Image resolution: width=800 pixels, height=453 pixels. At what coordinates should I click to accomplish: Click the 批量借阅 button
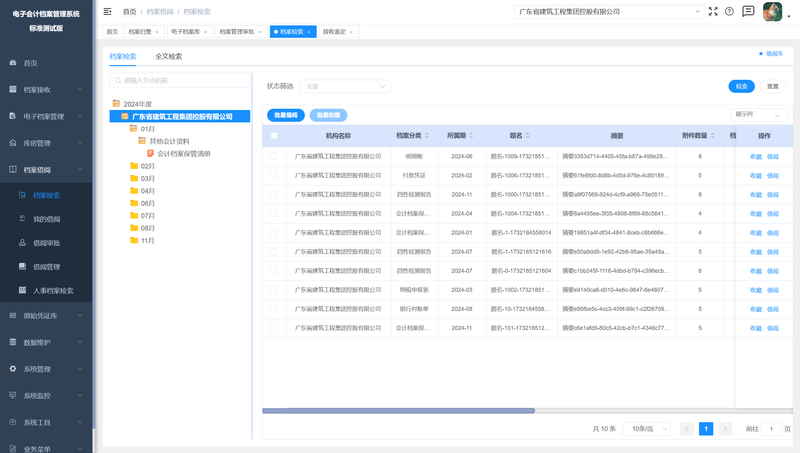coord(286,115)
